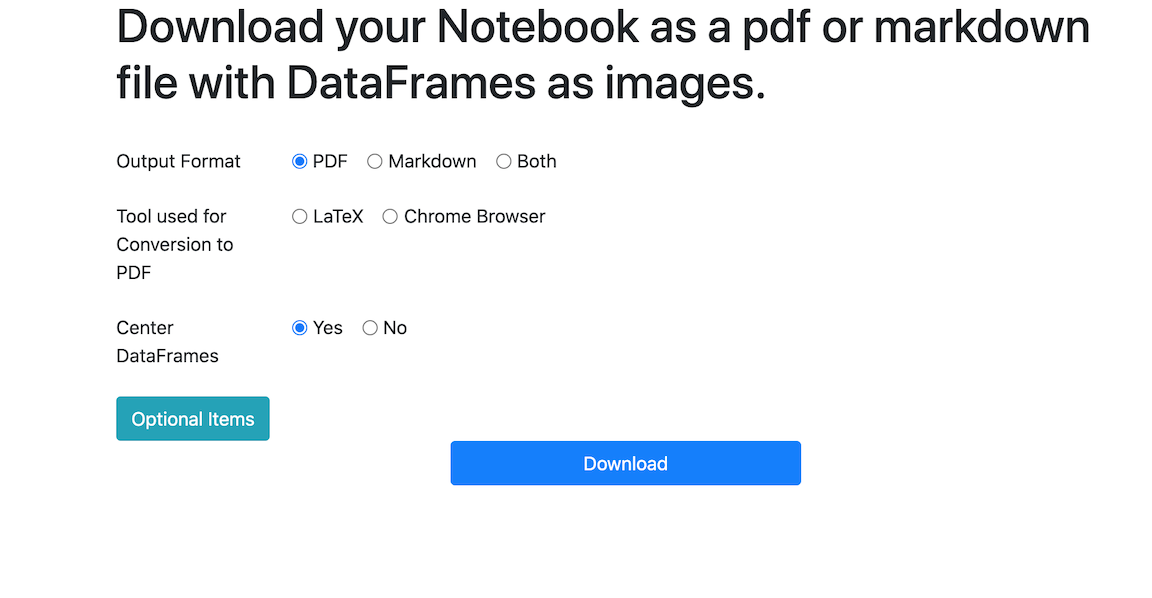The image size is (1152, 598).
Task: Pick LaTeX as the conversion tool
Action: pos(298,216)
